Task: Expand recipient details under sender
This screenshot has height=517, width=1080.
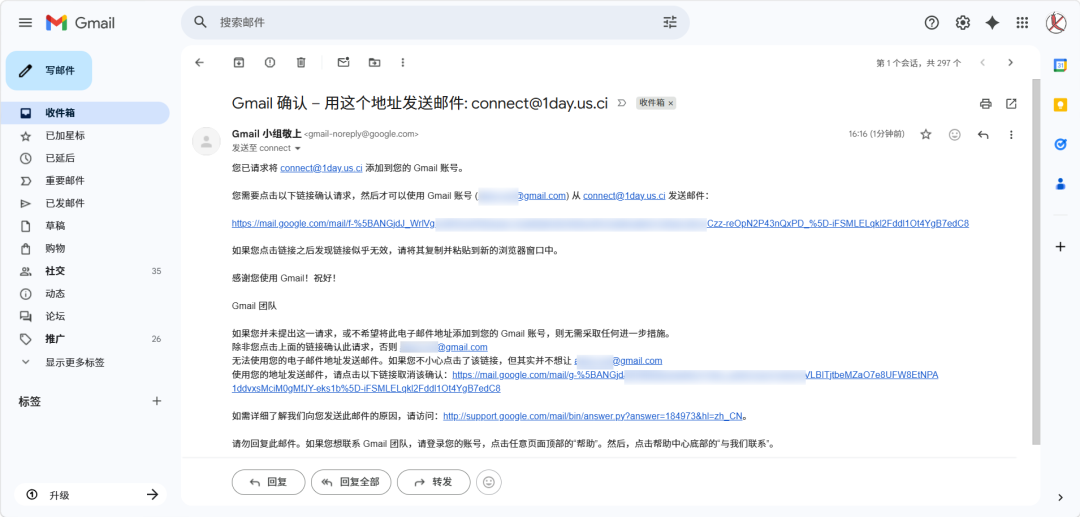Action: pyautogui.click(x=298, y=149)
